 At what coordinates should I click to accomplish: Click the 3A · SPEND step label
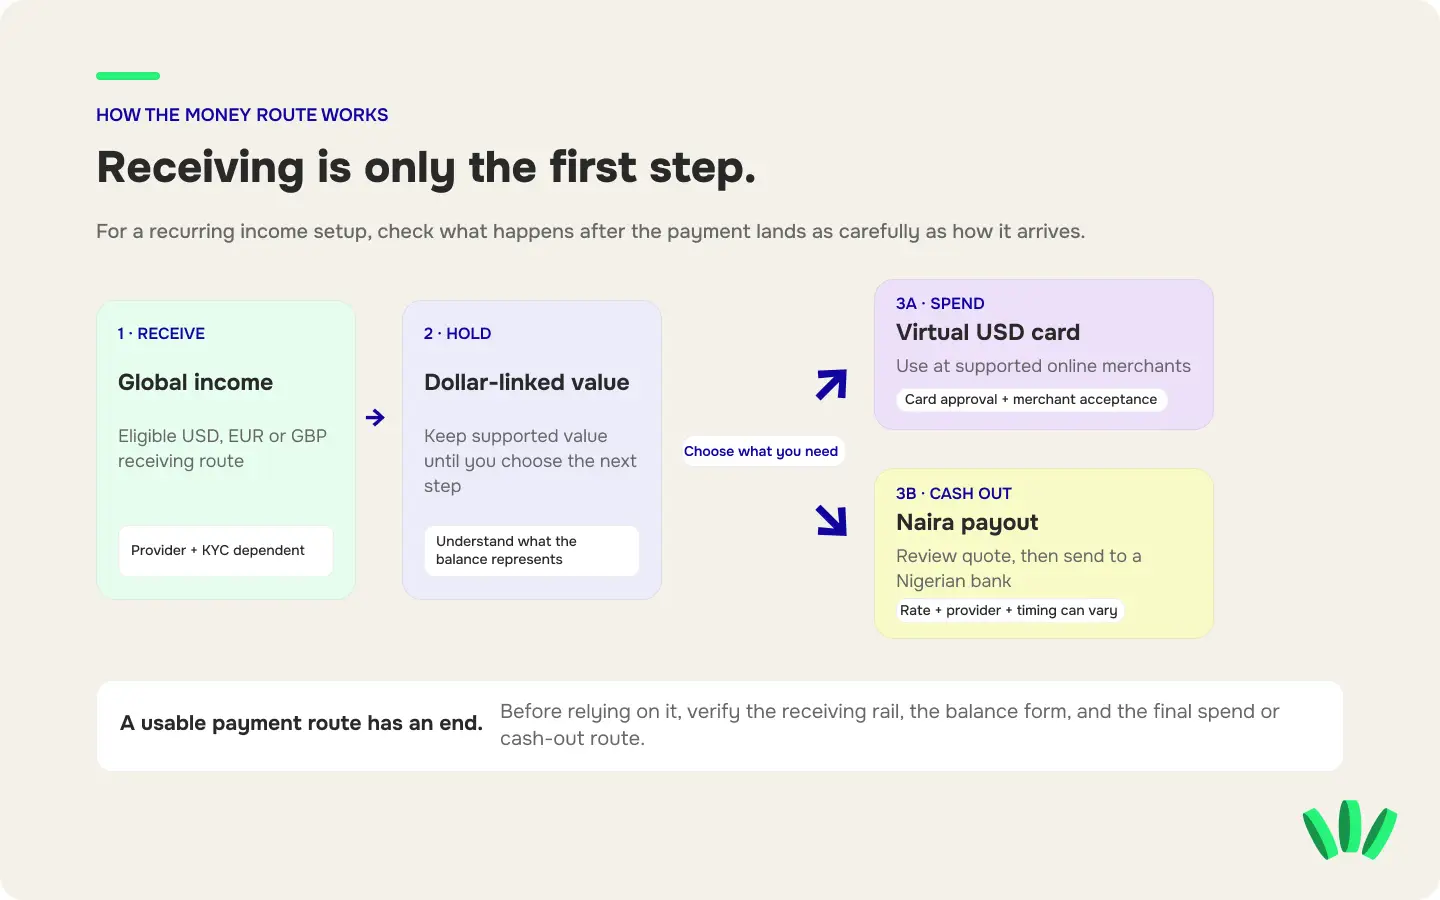tap(940, 303)
